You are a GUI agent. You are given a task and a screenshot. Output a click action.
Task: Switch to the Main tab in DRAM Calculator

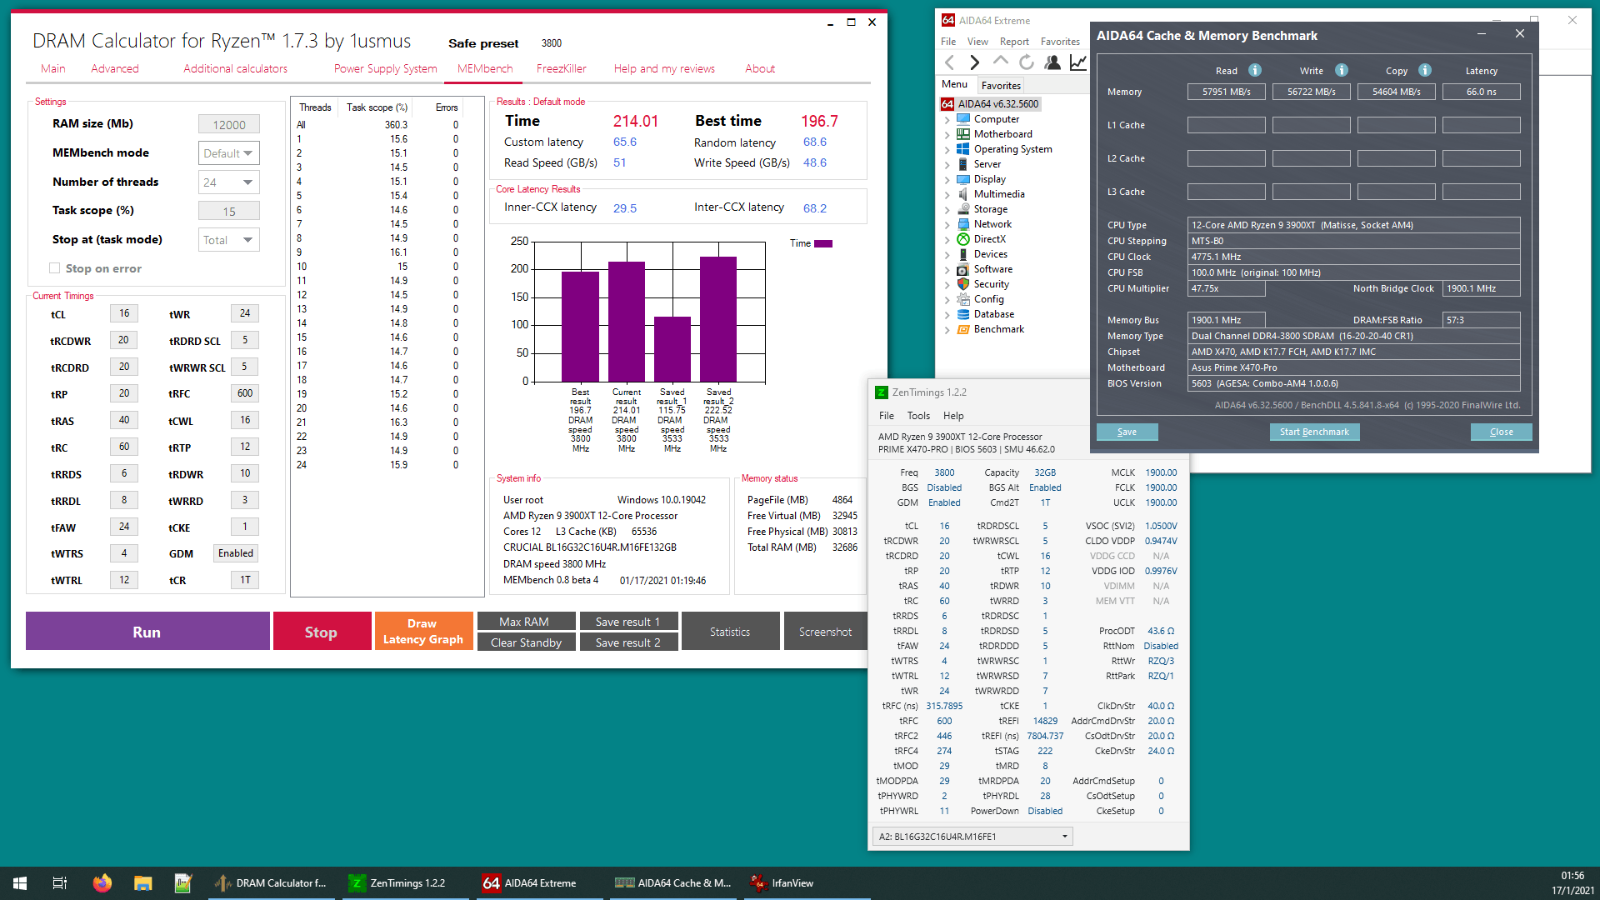(53, 69)
